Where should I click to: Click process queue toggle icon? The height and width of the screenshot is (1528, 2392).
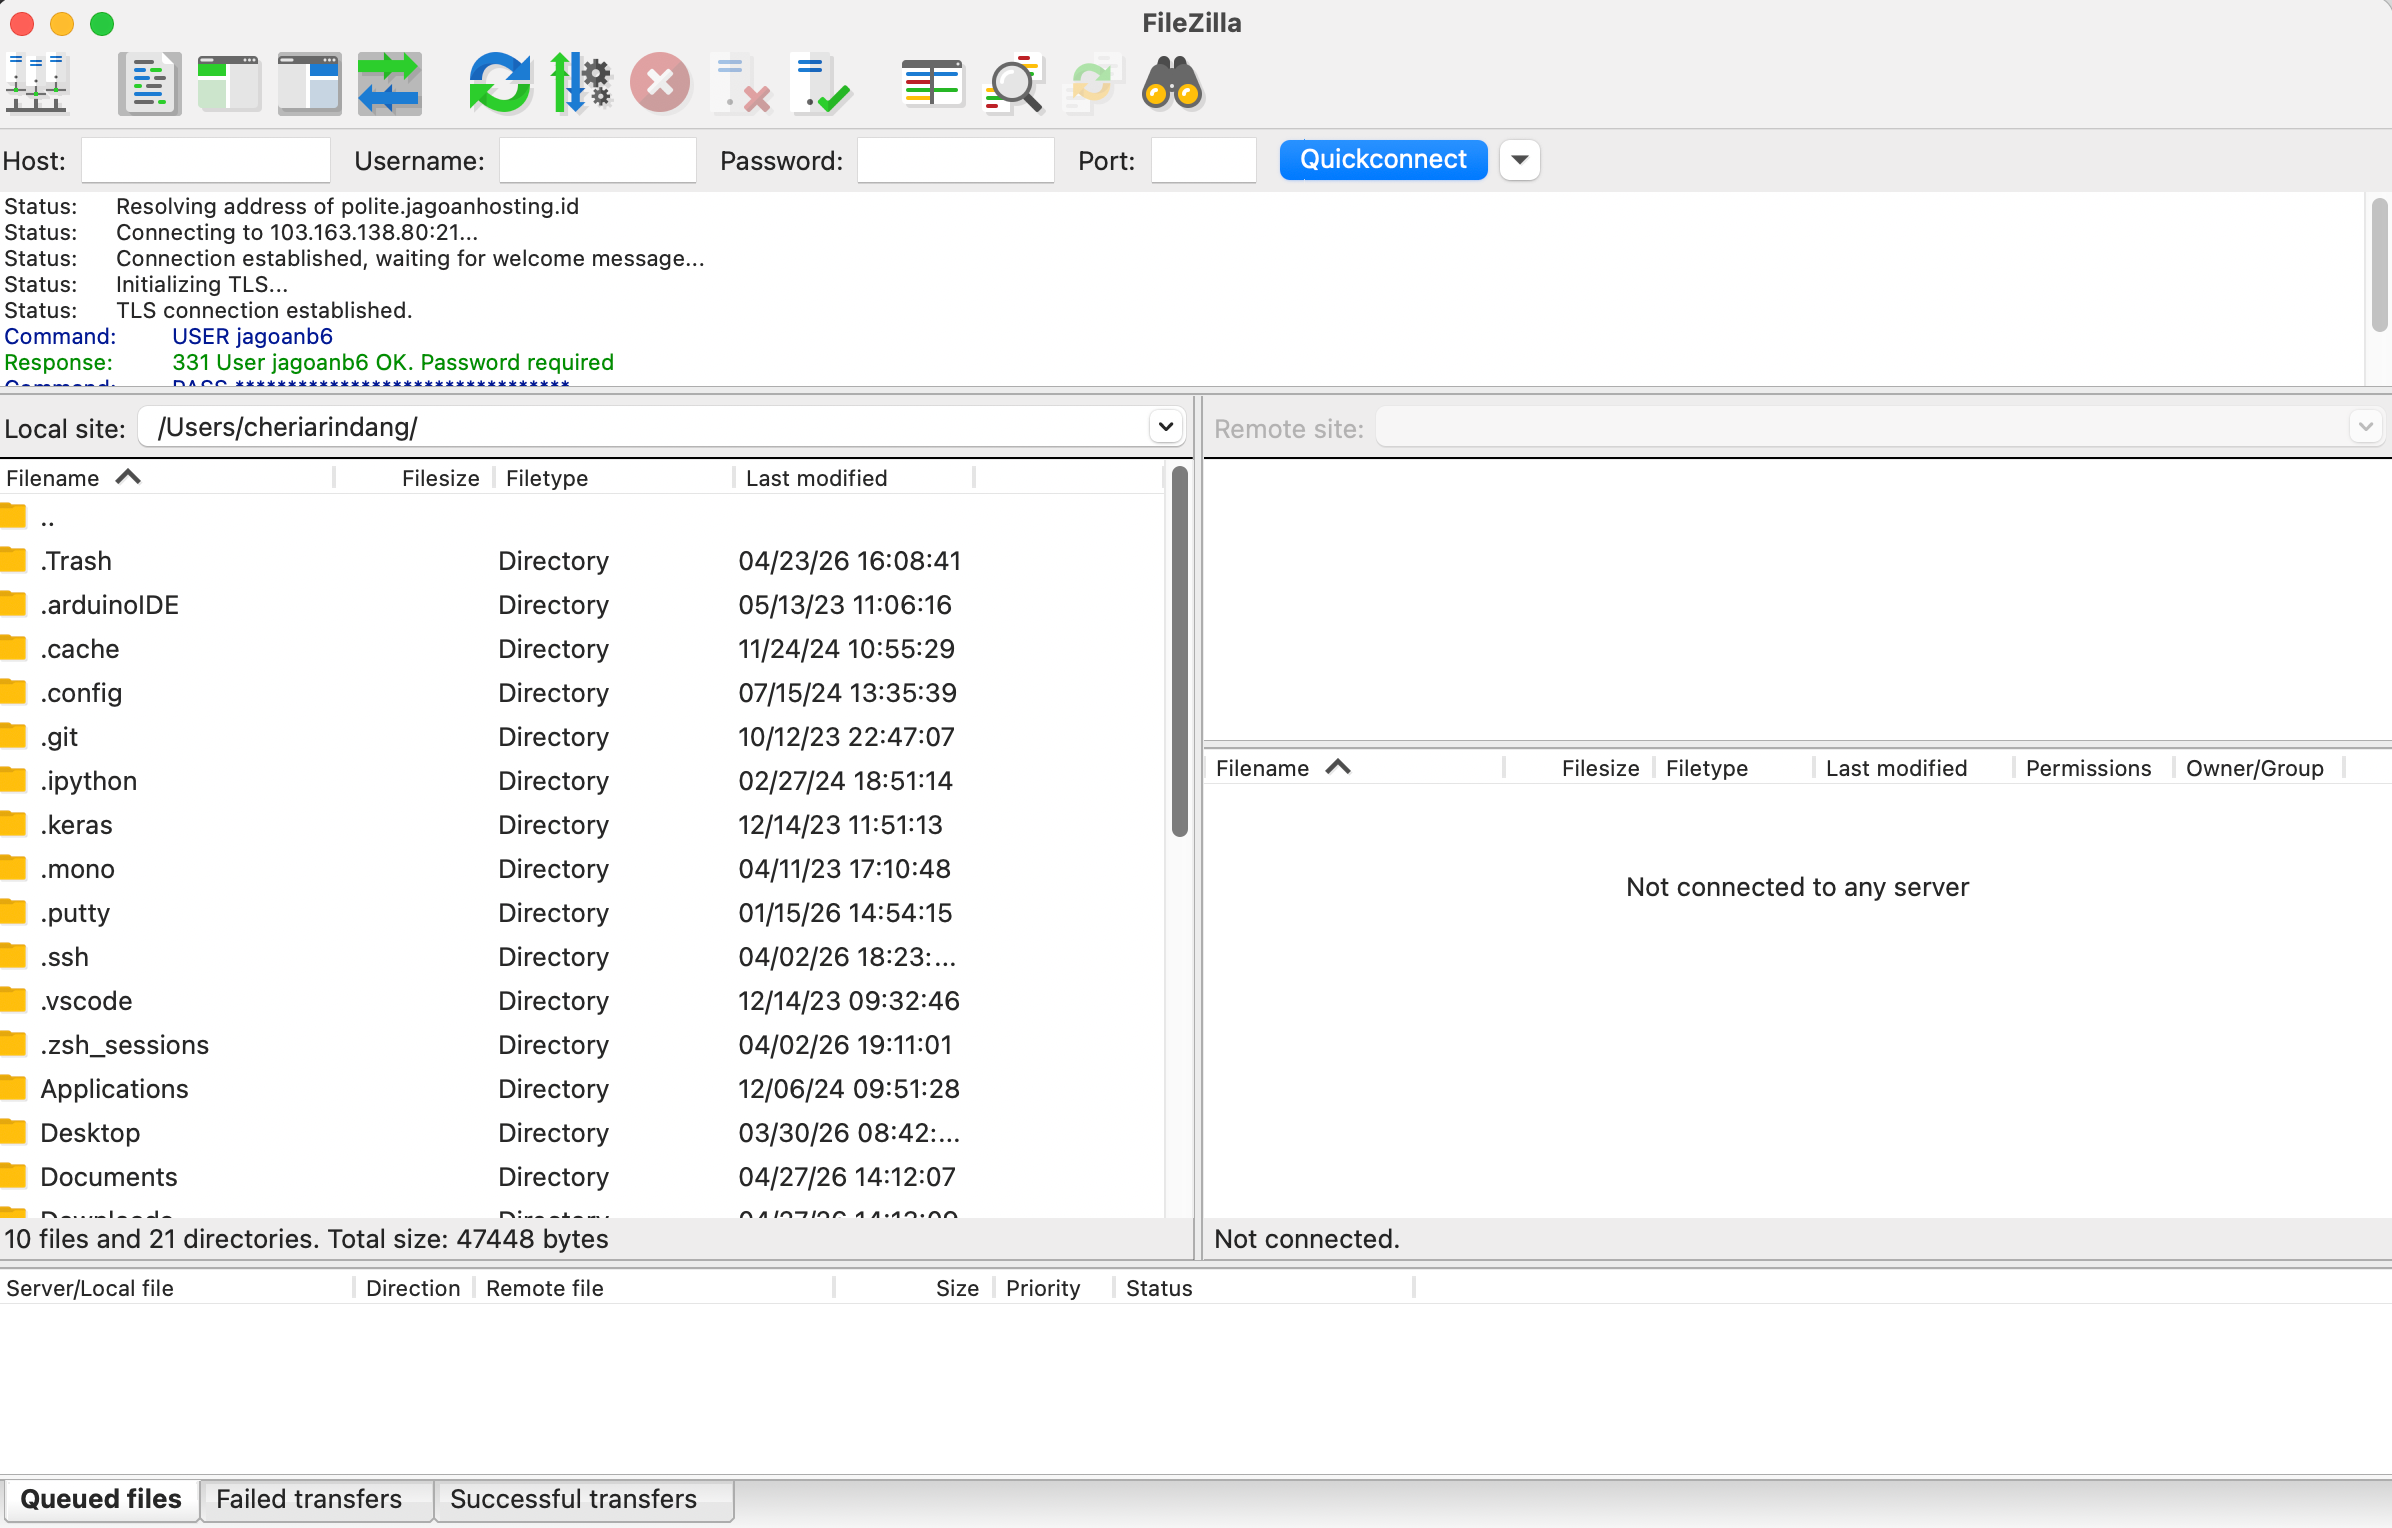[x=579, y=84]
